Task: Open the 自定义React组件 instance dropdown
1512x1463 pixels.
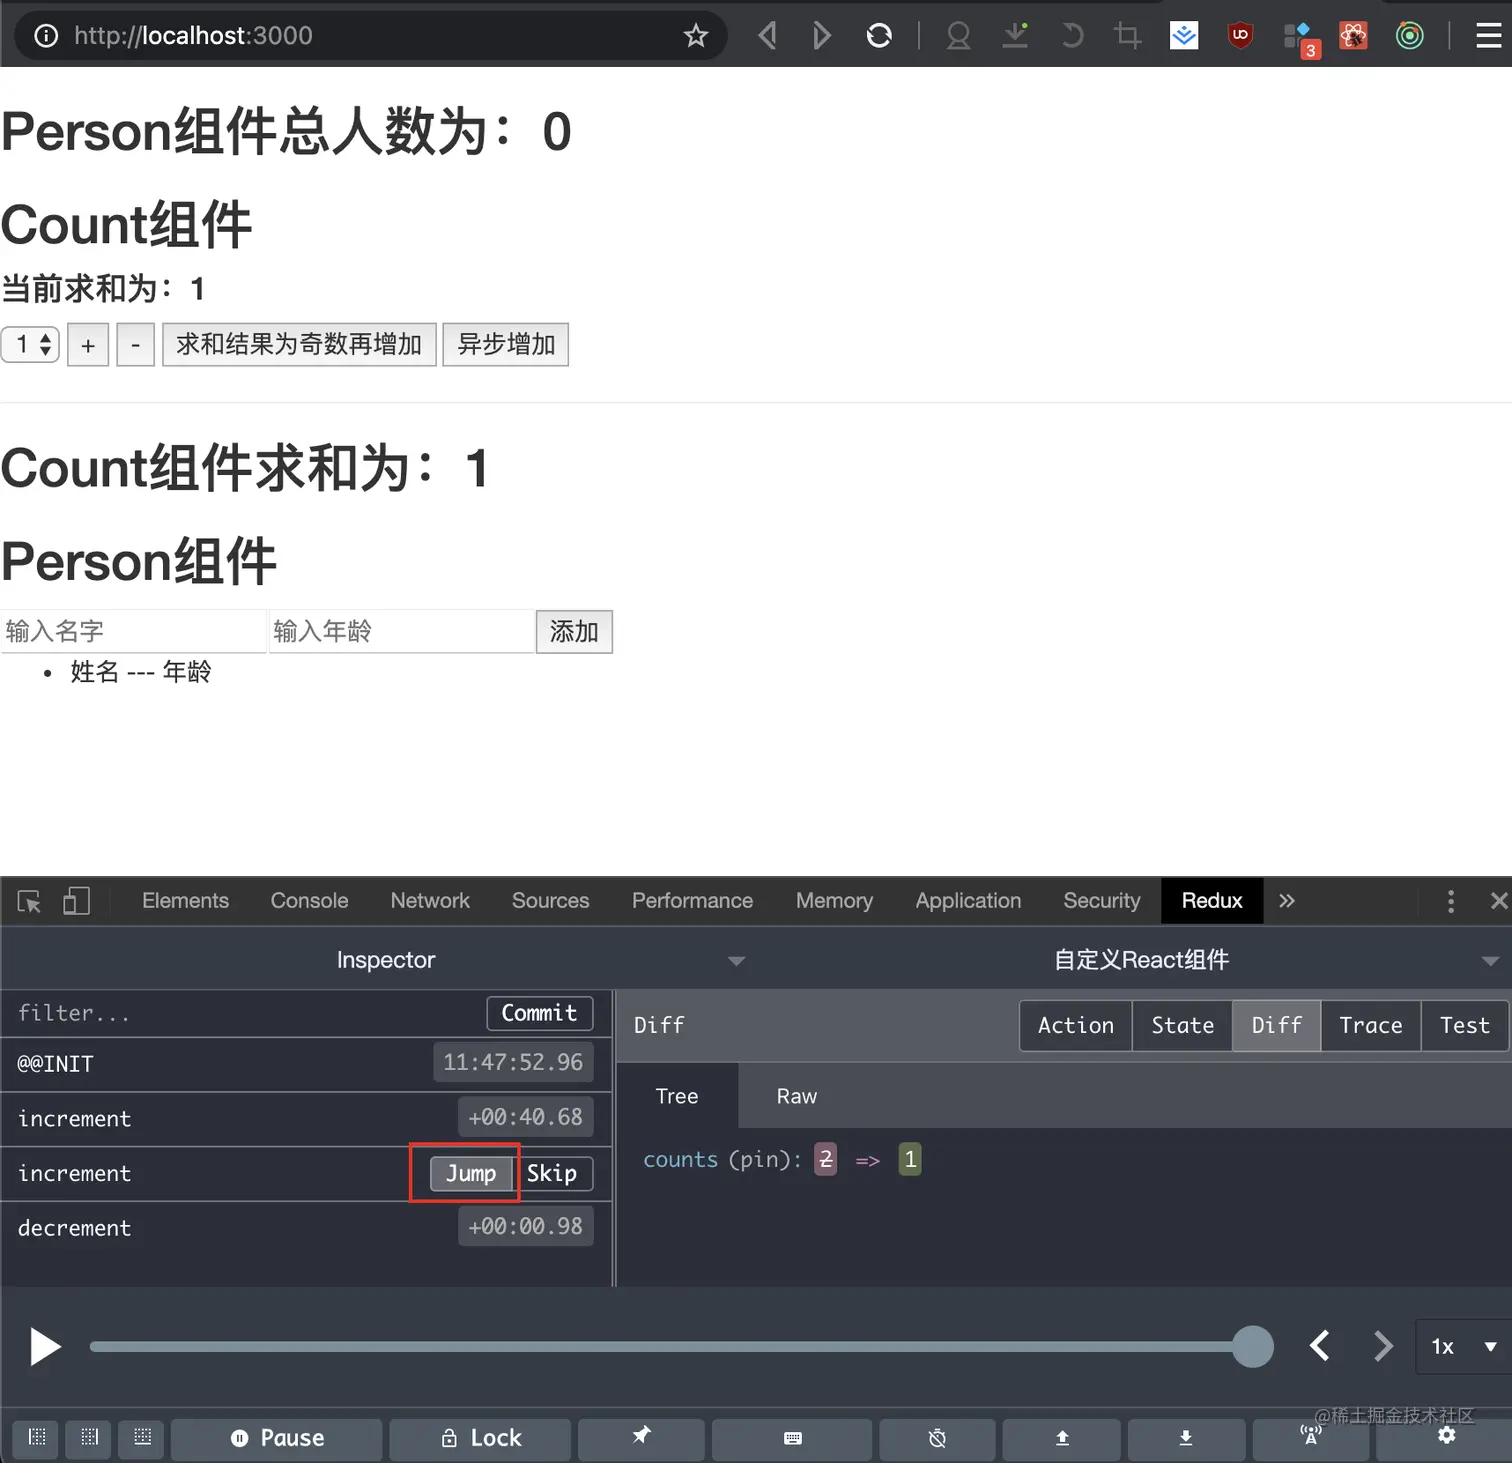Action: (1140, 960)
